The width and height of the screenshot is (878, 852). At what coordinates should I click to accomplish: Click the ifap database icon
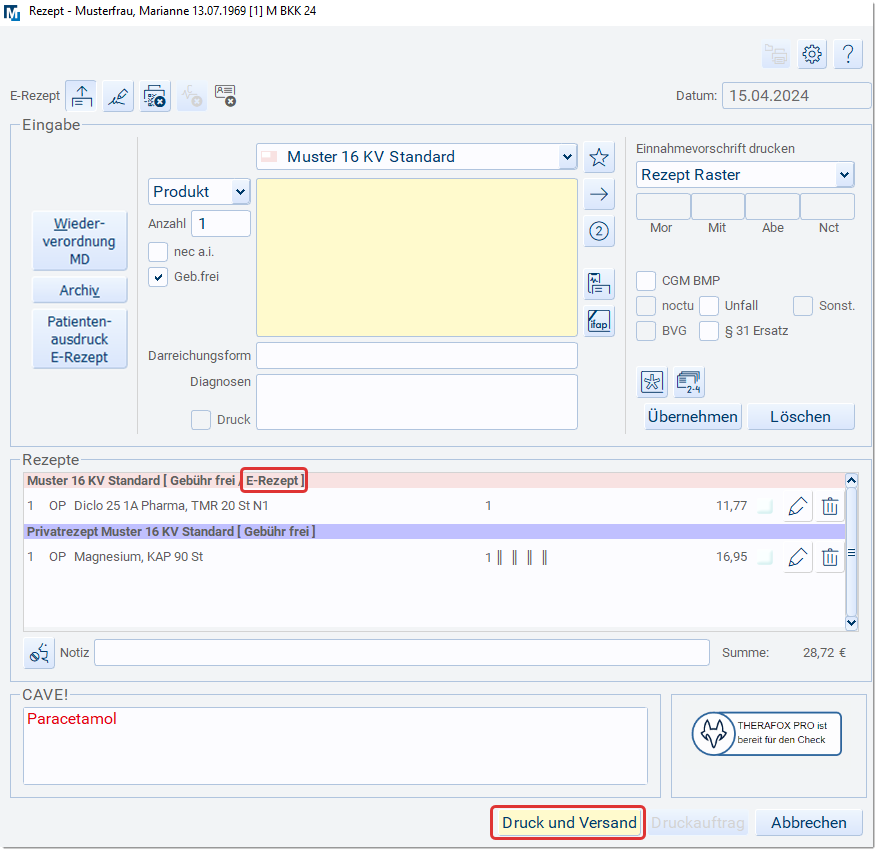(x=599, y=322)
